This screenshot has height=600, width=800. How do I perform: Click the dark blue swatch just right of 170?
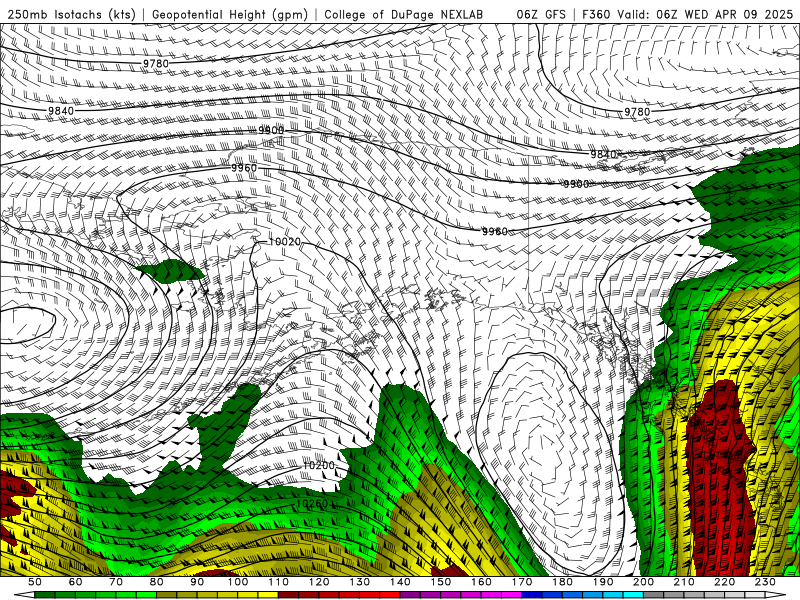tap(532, 595)
